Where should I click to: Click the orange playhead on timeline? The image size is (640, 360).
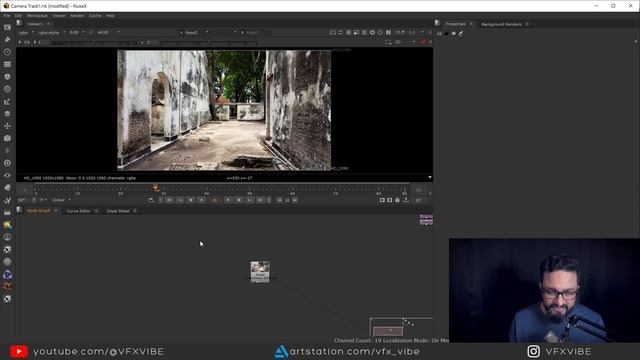click(156, 187)
